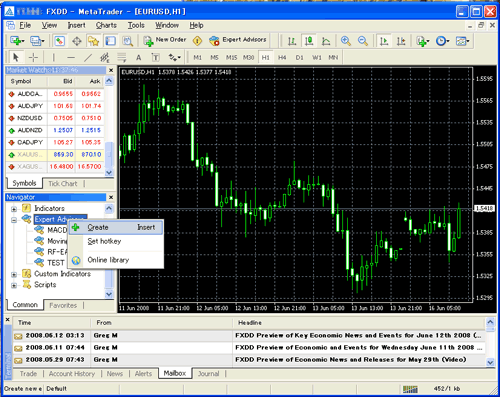Expand the Scripts tree node
The width and height of the screenshot is (500, 397).
[14, 286]
